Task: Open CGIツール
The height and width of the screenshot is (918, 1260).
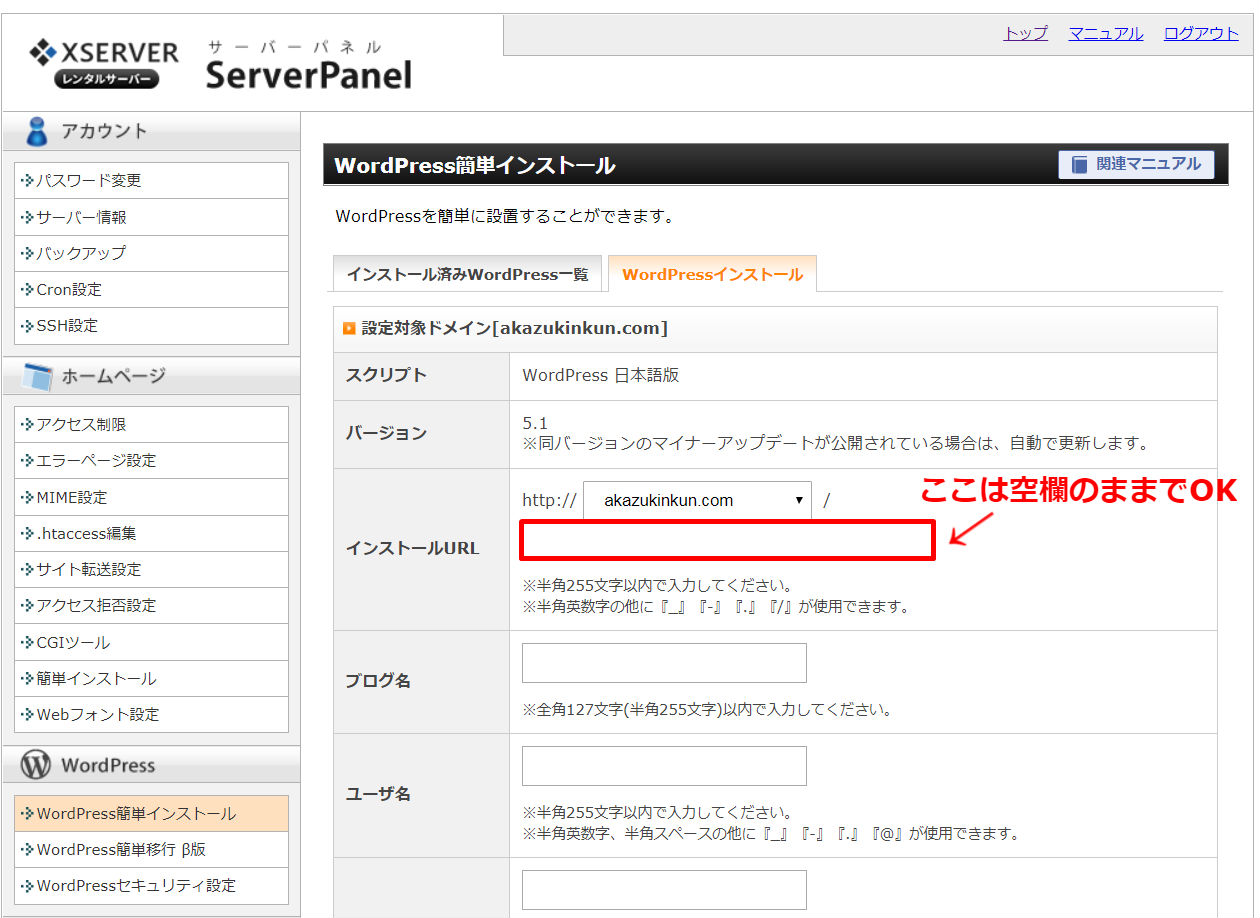Action: pyautogui.click(x=151, y=642)
